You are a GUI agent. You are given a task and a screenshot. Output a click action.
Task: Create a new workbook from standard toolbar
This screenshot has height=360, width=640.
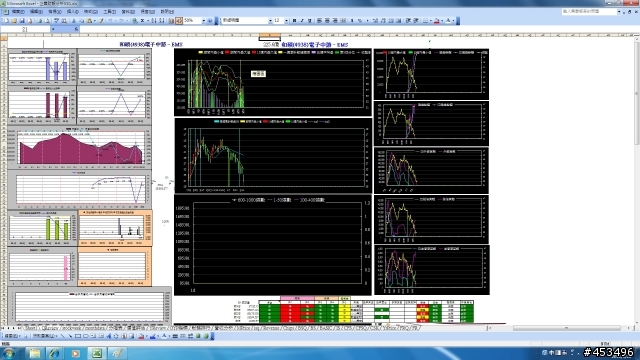pyautogui.click(x=6, y=20)
